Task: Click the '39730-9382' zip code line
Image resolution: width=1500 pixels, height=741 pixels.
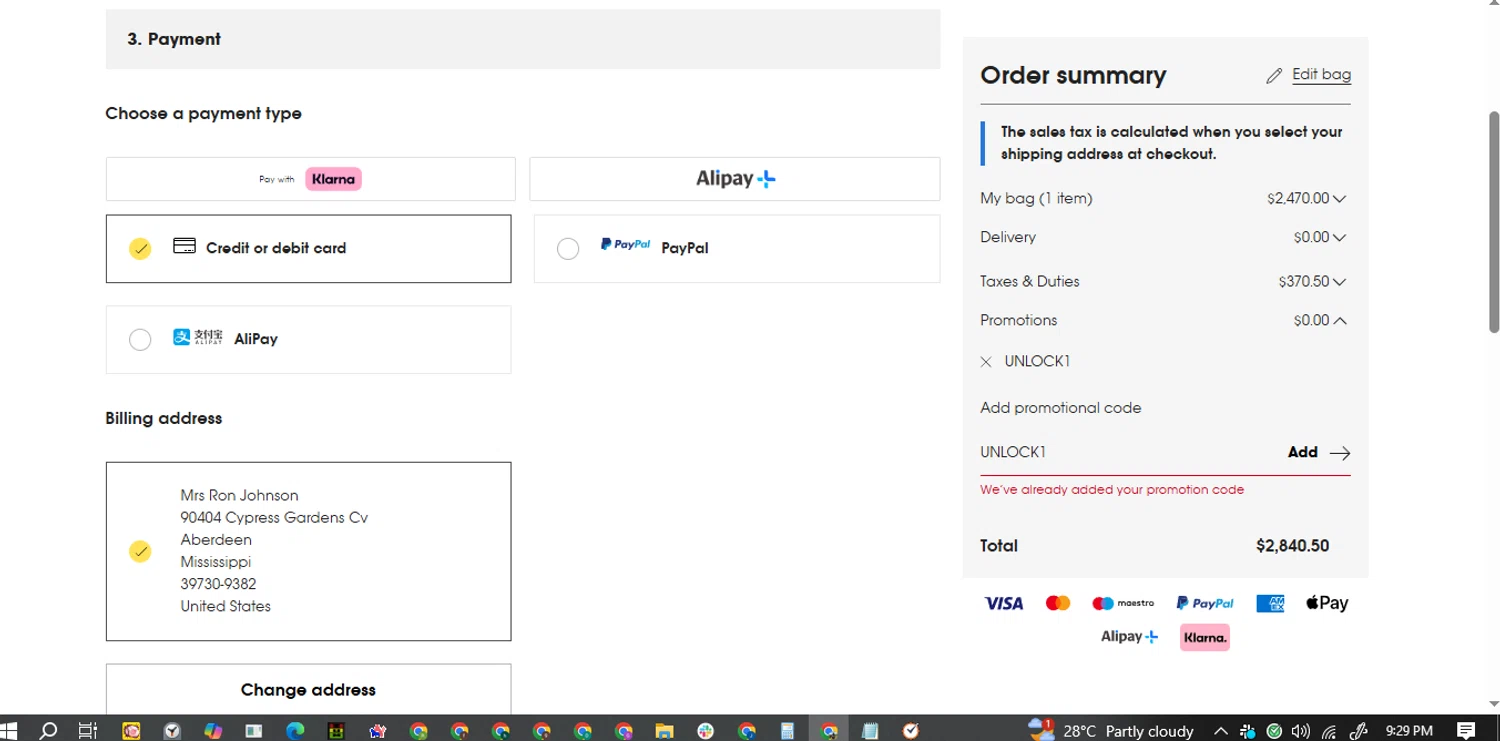Action: point(218,584)
